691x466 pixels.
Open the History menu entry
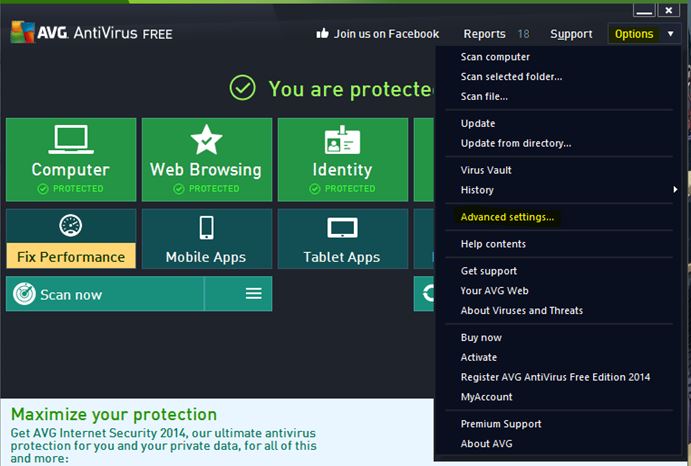click(477, 190)
